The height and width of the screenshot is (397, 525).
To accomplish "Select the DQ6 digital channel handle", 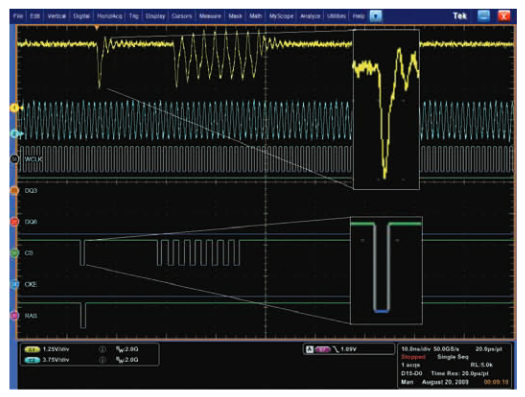I will pyautogui.click(x=14, y=222).
